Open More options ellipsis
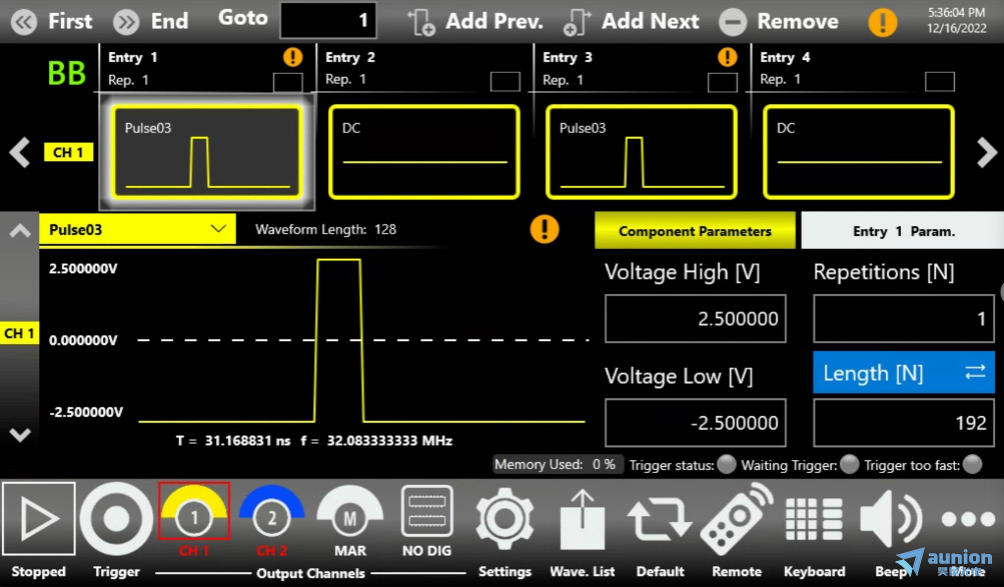 click(x=968, y=519)
